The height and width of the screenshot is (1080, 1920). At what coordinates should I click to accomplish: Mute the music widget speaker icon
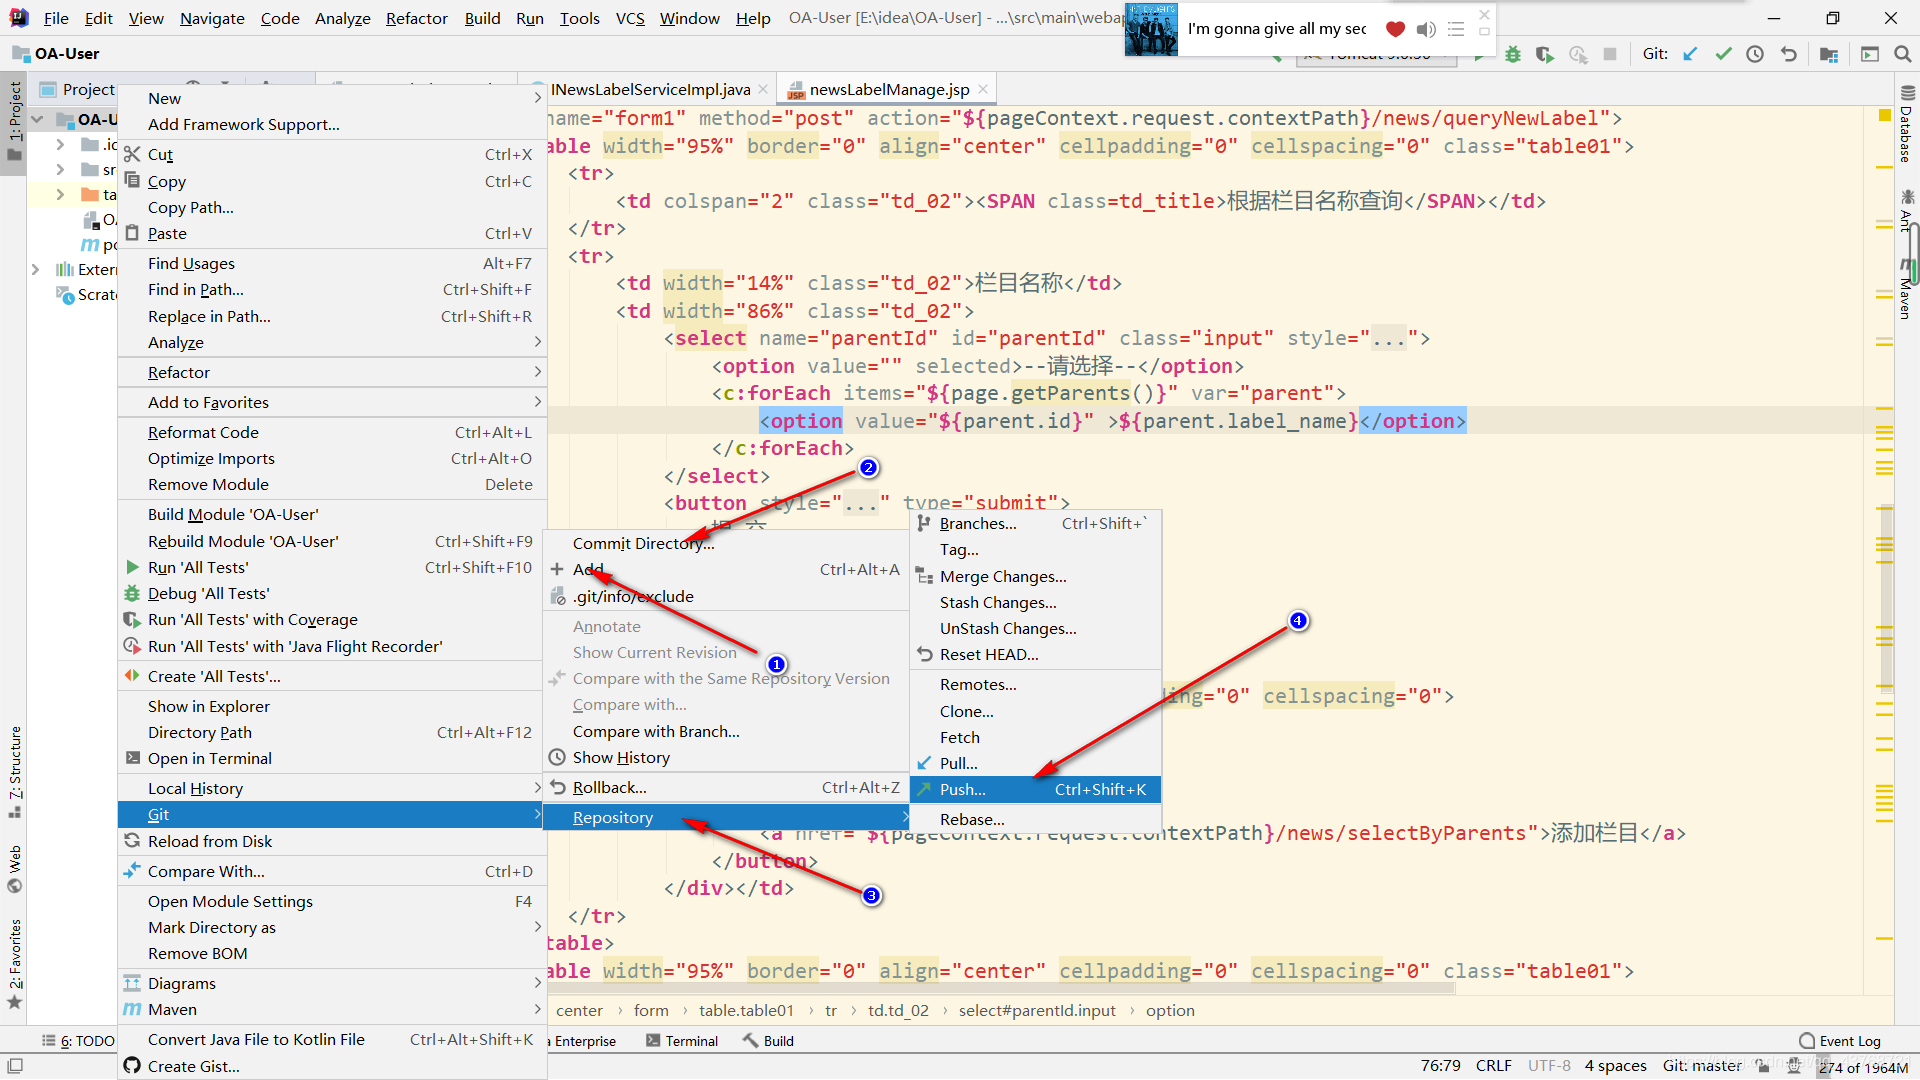[x=1426, y=29]
